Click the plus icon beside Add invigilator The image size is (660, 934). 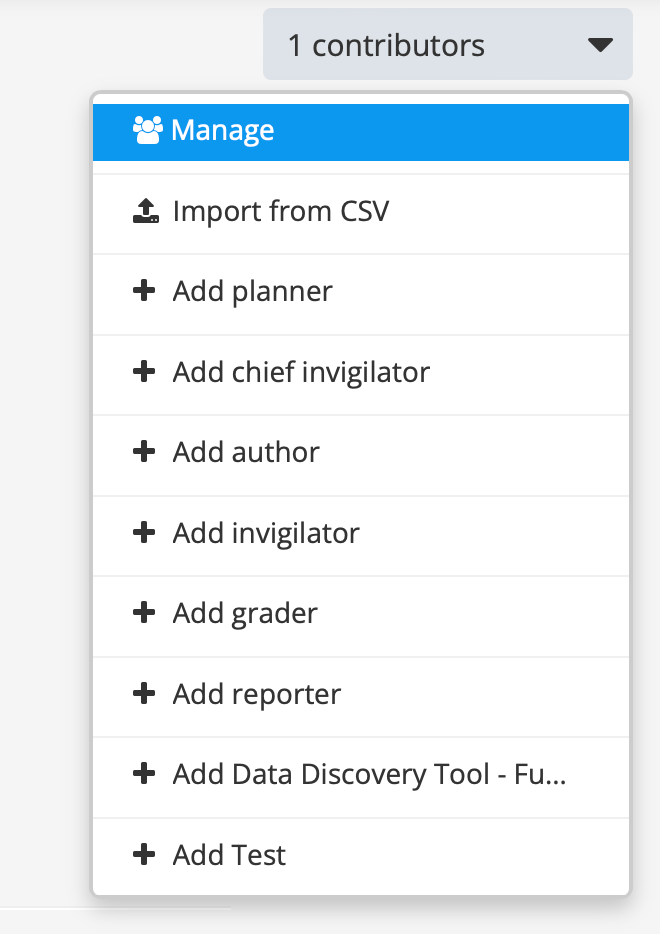144,532
